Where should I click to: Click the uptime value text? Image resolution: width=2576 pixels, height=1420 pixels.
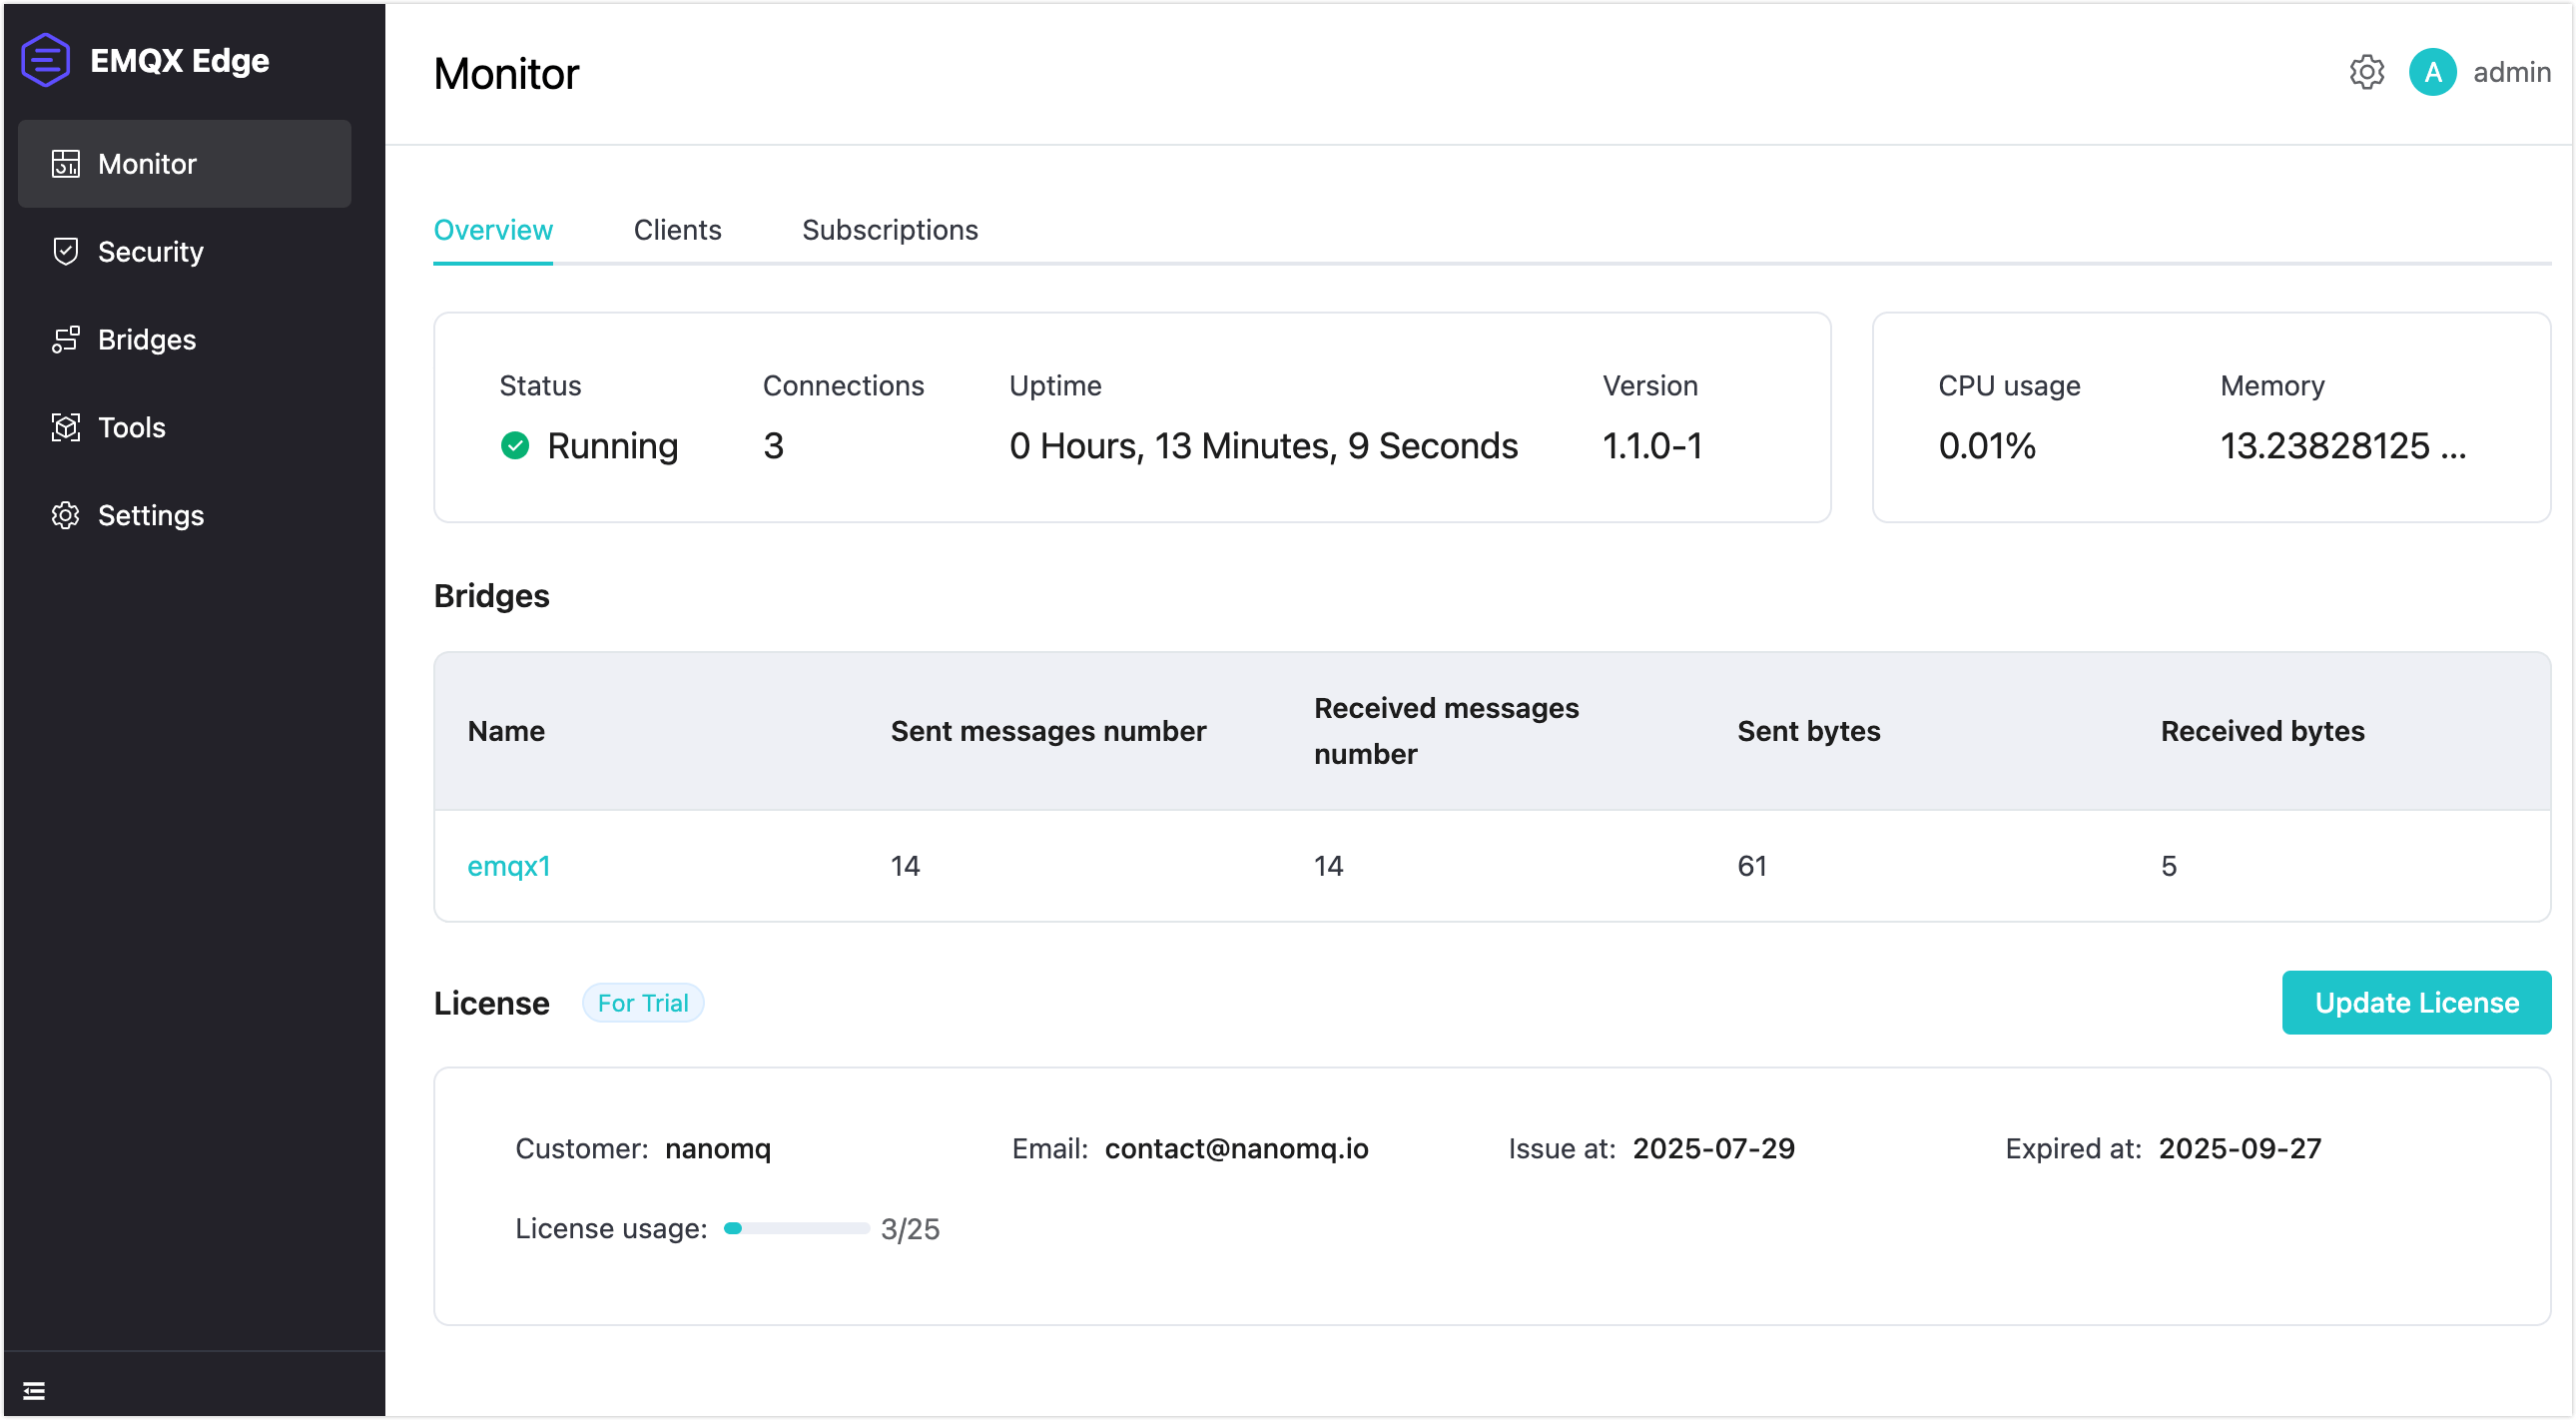click(x=1263, y=446)
